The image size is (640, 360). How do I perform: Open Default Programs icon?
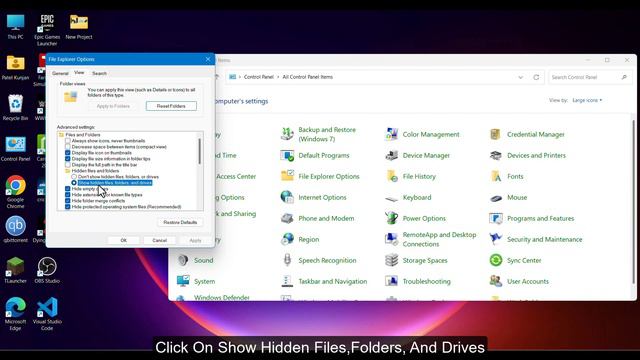click(x=287, y=156)
